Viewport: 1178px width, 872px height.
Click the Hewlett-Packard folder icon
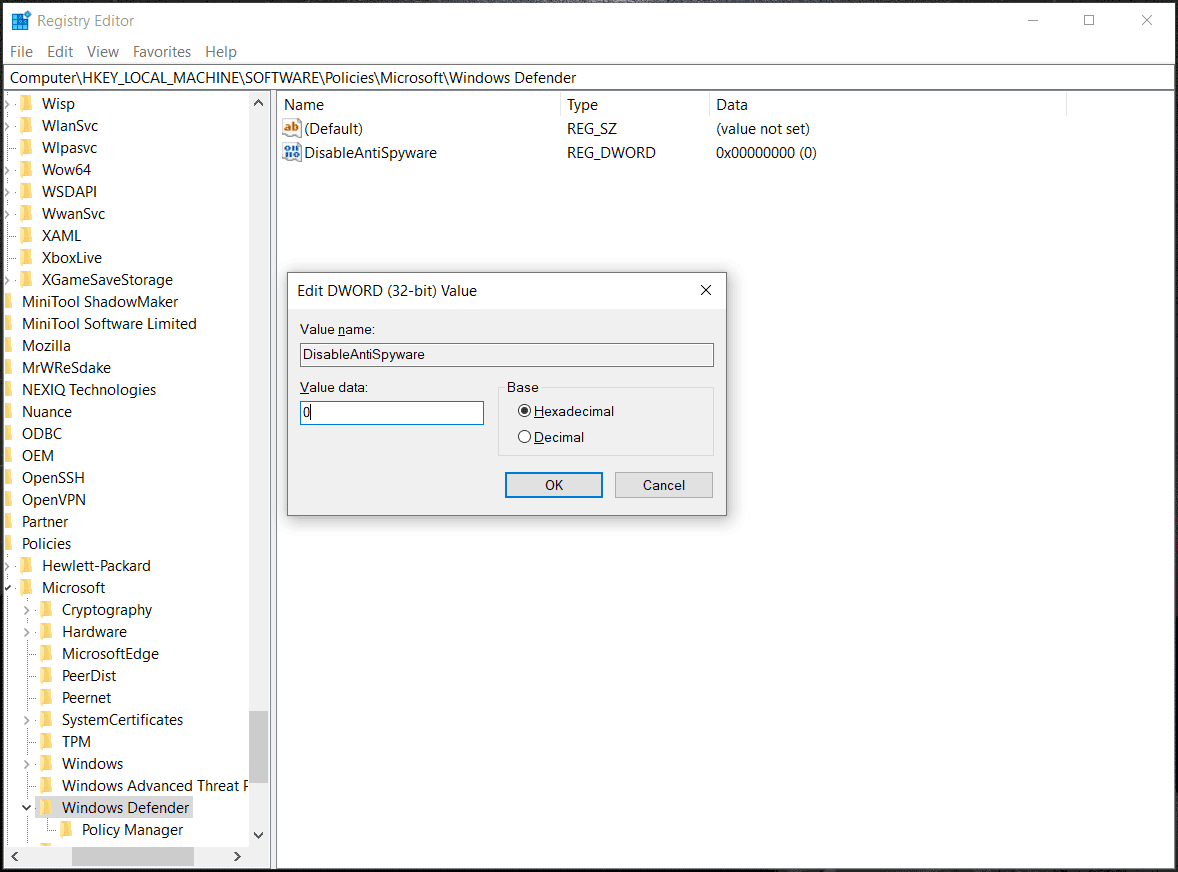(27, 565)
